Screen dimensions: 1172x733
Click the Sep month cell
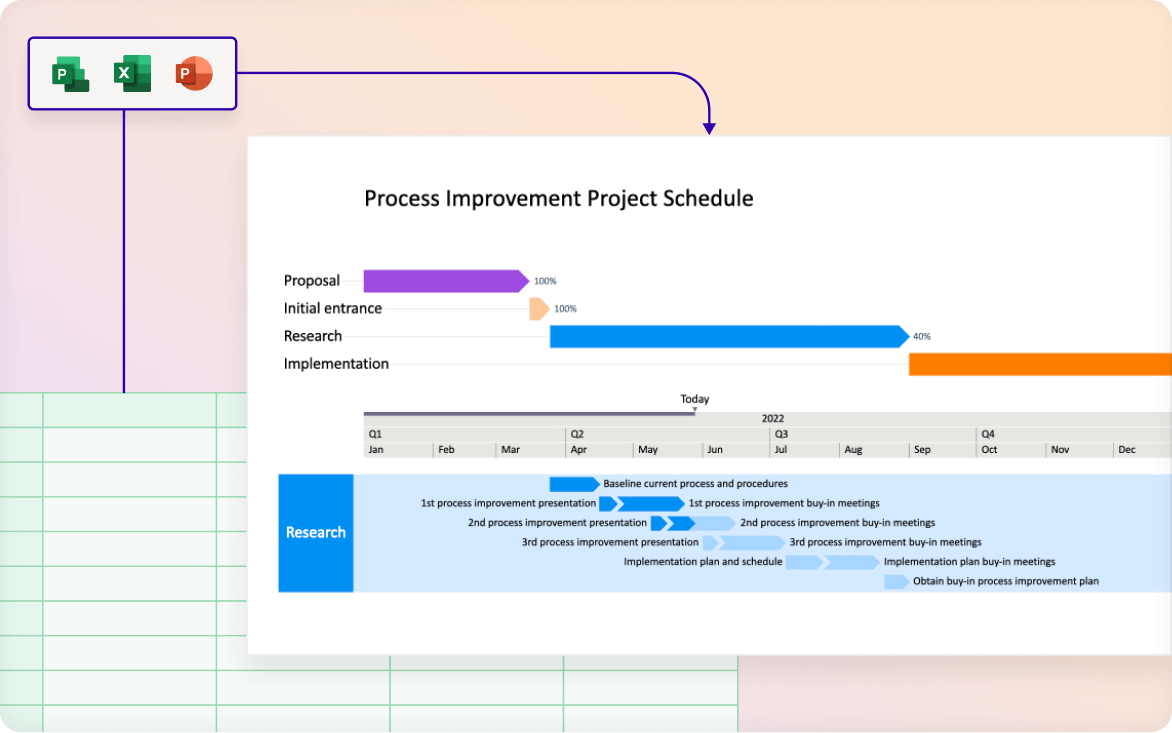click(943, 450)
